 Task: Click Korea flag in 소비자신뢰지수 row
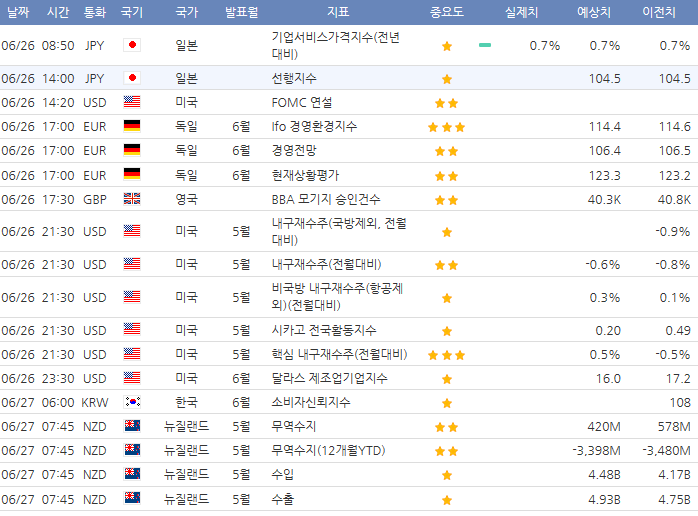point(132,402)
